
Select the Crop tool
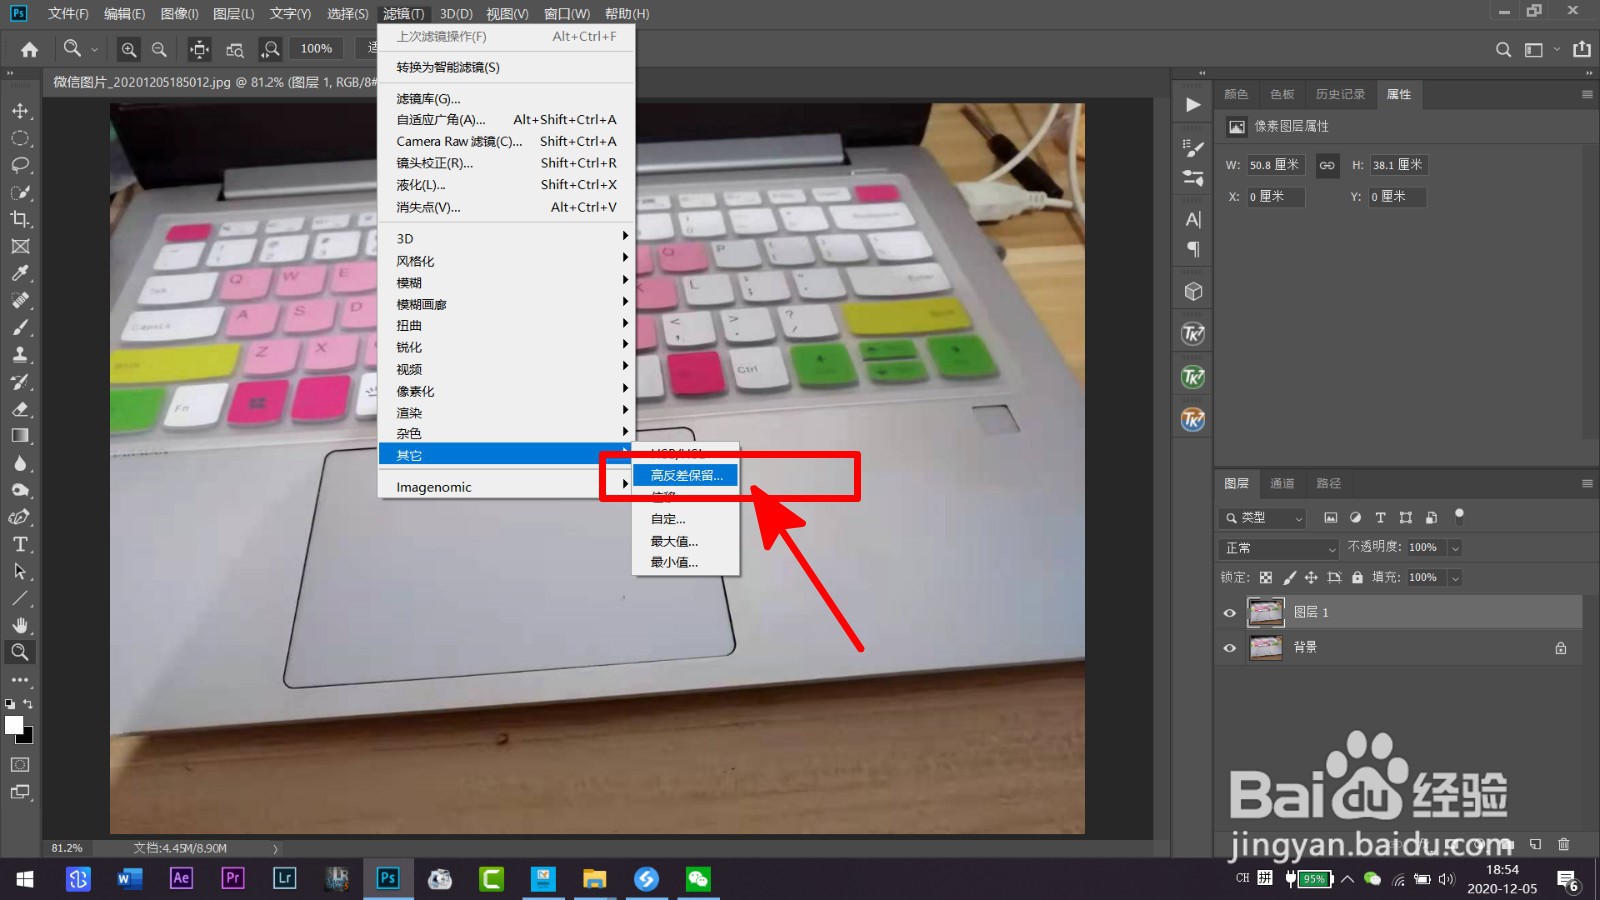coord(20,219)
